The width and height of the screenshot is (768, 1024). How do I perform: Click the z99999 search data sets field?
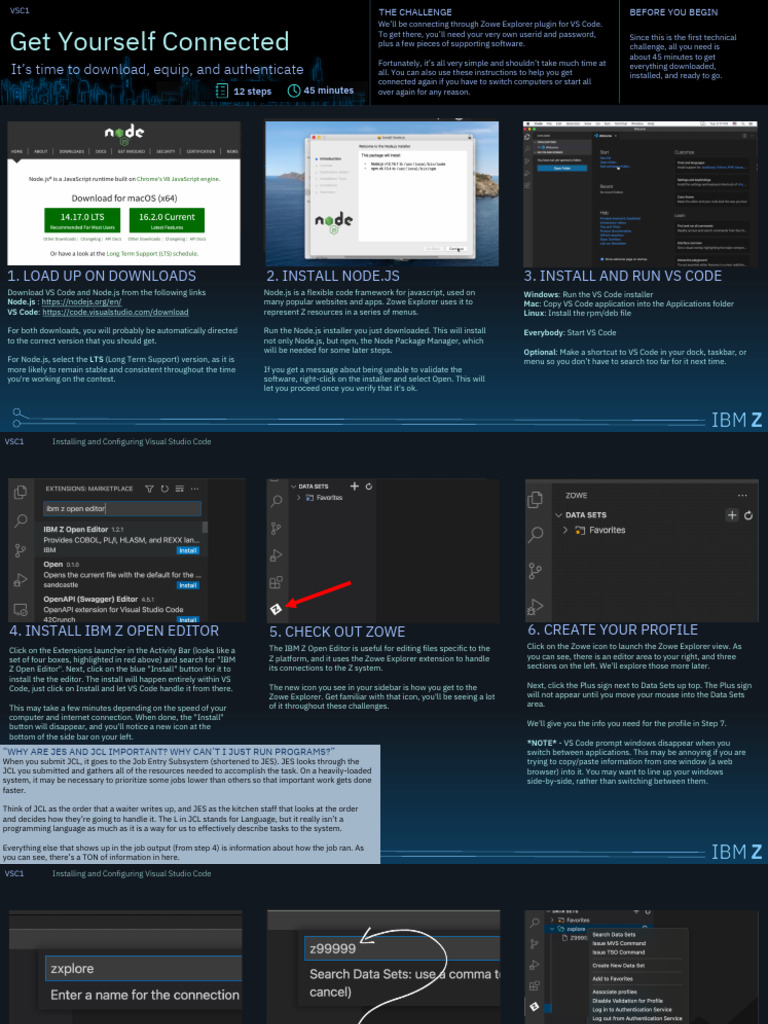[402, 948]
